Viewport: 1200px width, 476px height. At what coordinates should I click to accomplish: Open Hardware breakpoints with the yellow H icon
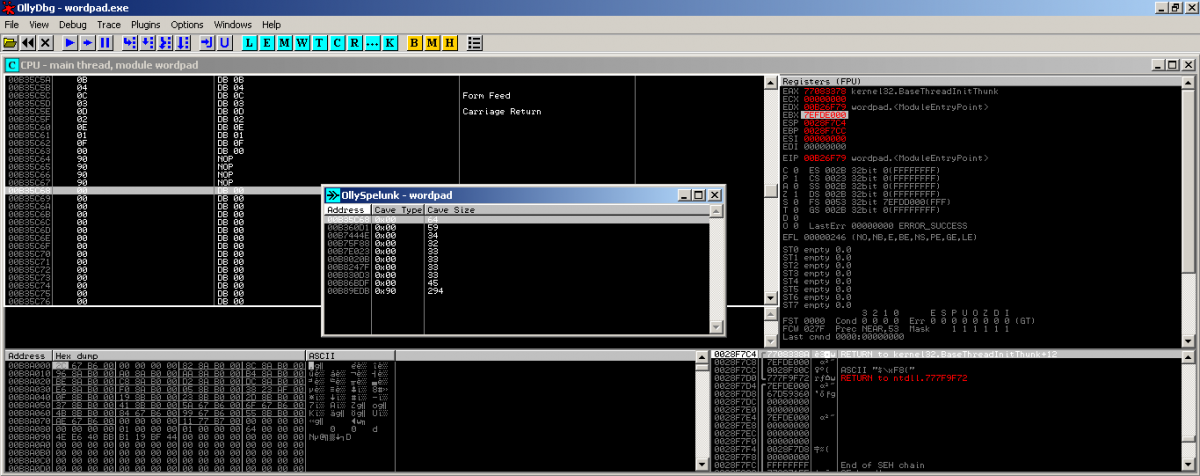click(449, 43)
